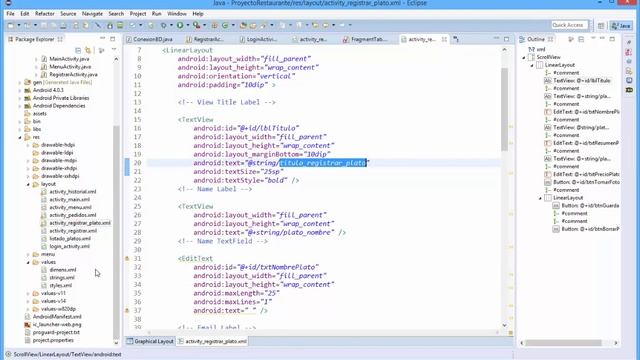
Task: Click the New Java Package toolbar icon
Action: [x=214, y=25]
